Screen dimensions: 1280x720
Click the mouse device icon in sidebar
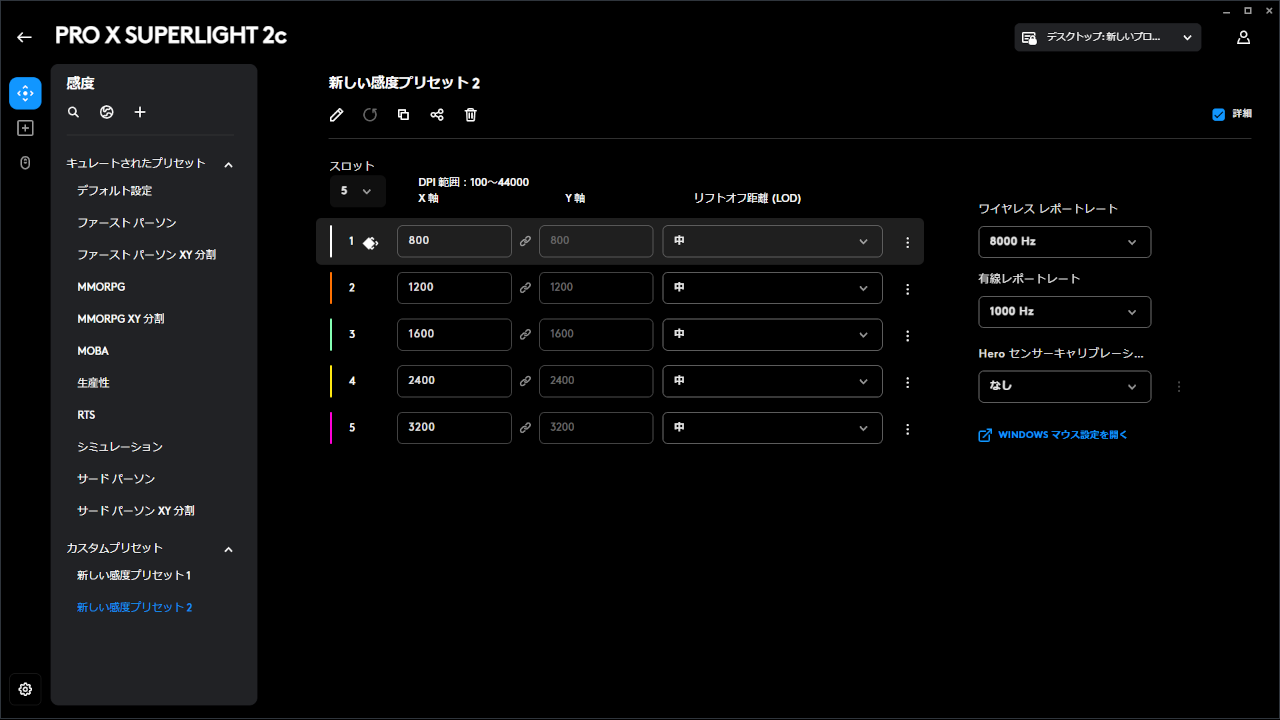tap(25, 162)
